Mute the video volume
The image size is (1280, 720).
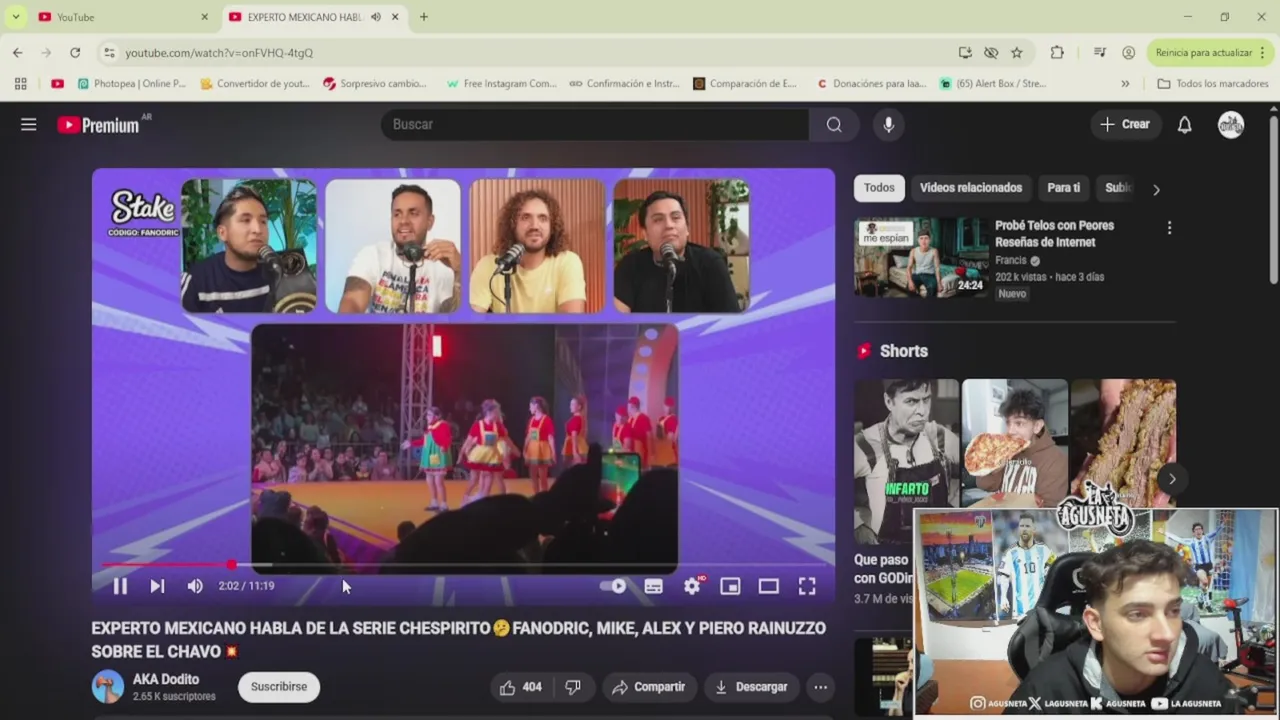(195, 586)
